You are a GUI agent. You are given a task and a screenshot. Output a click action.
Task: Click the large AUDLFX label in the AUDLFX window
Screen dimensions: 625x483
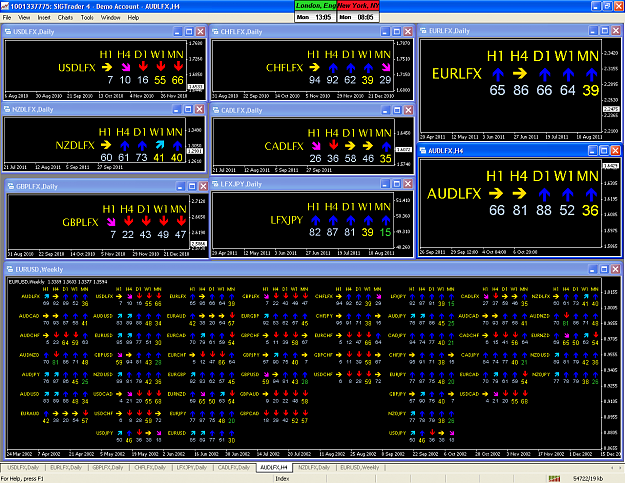pos(454,194)
